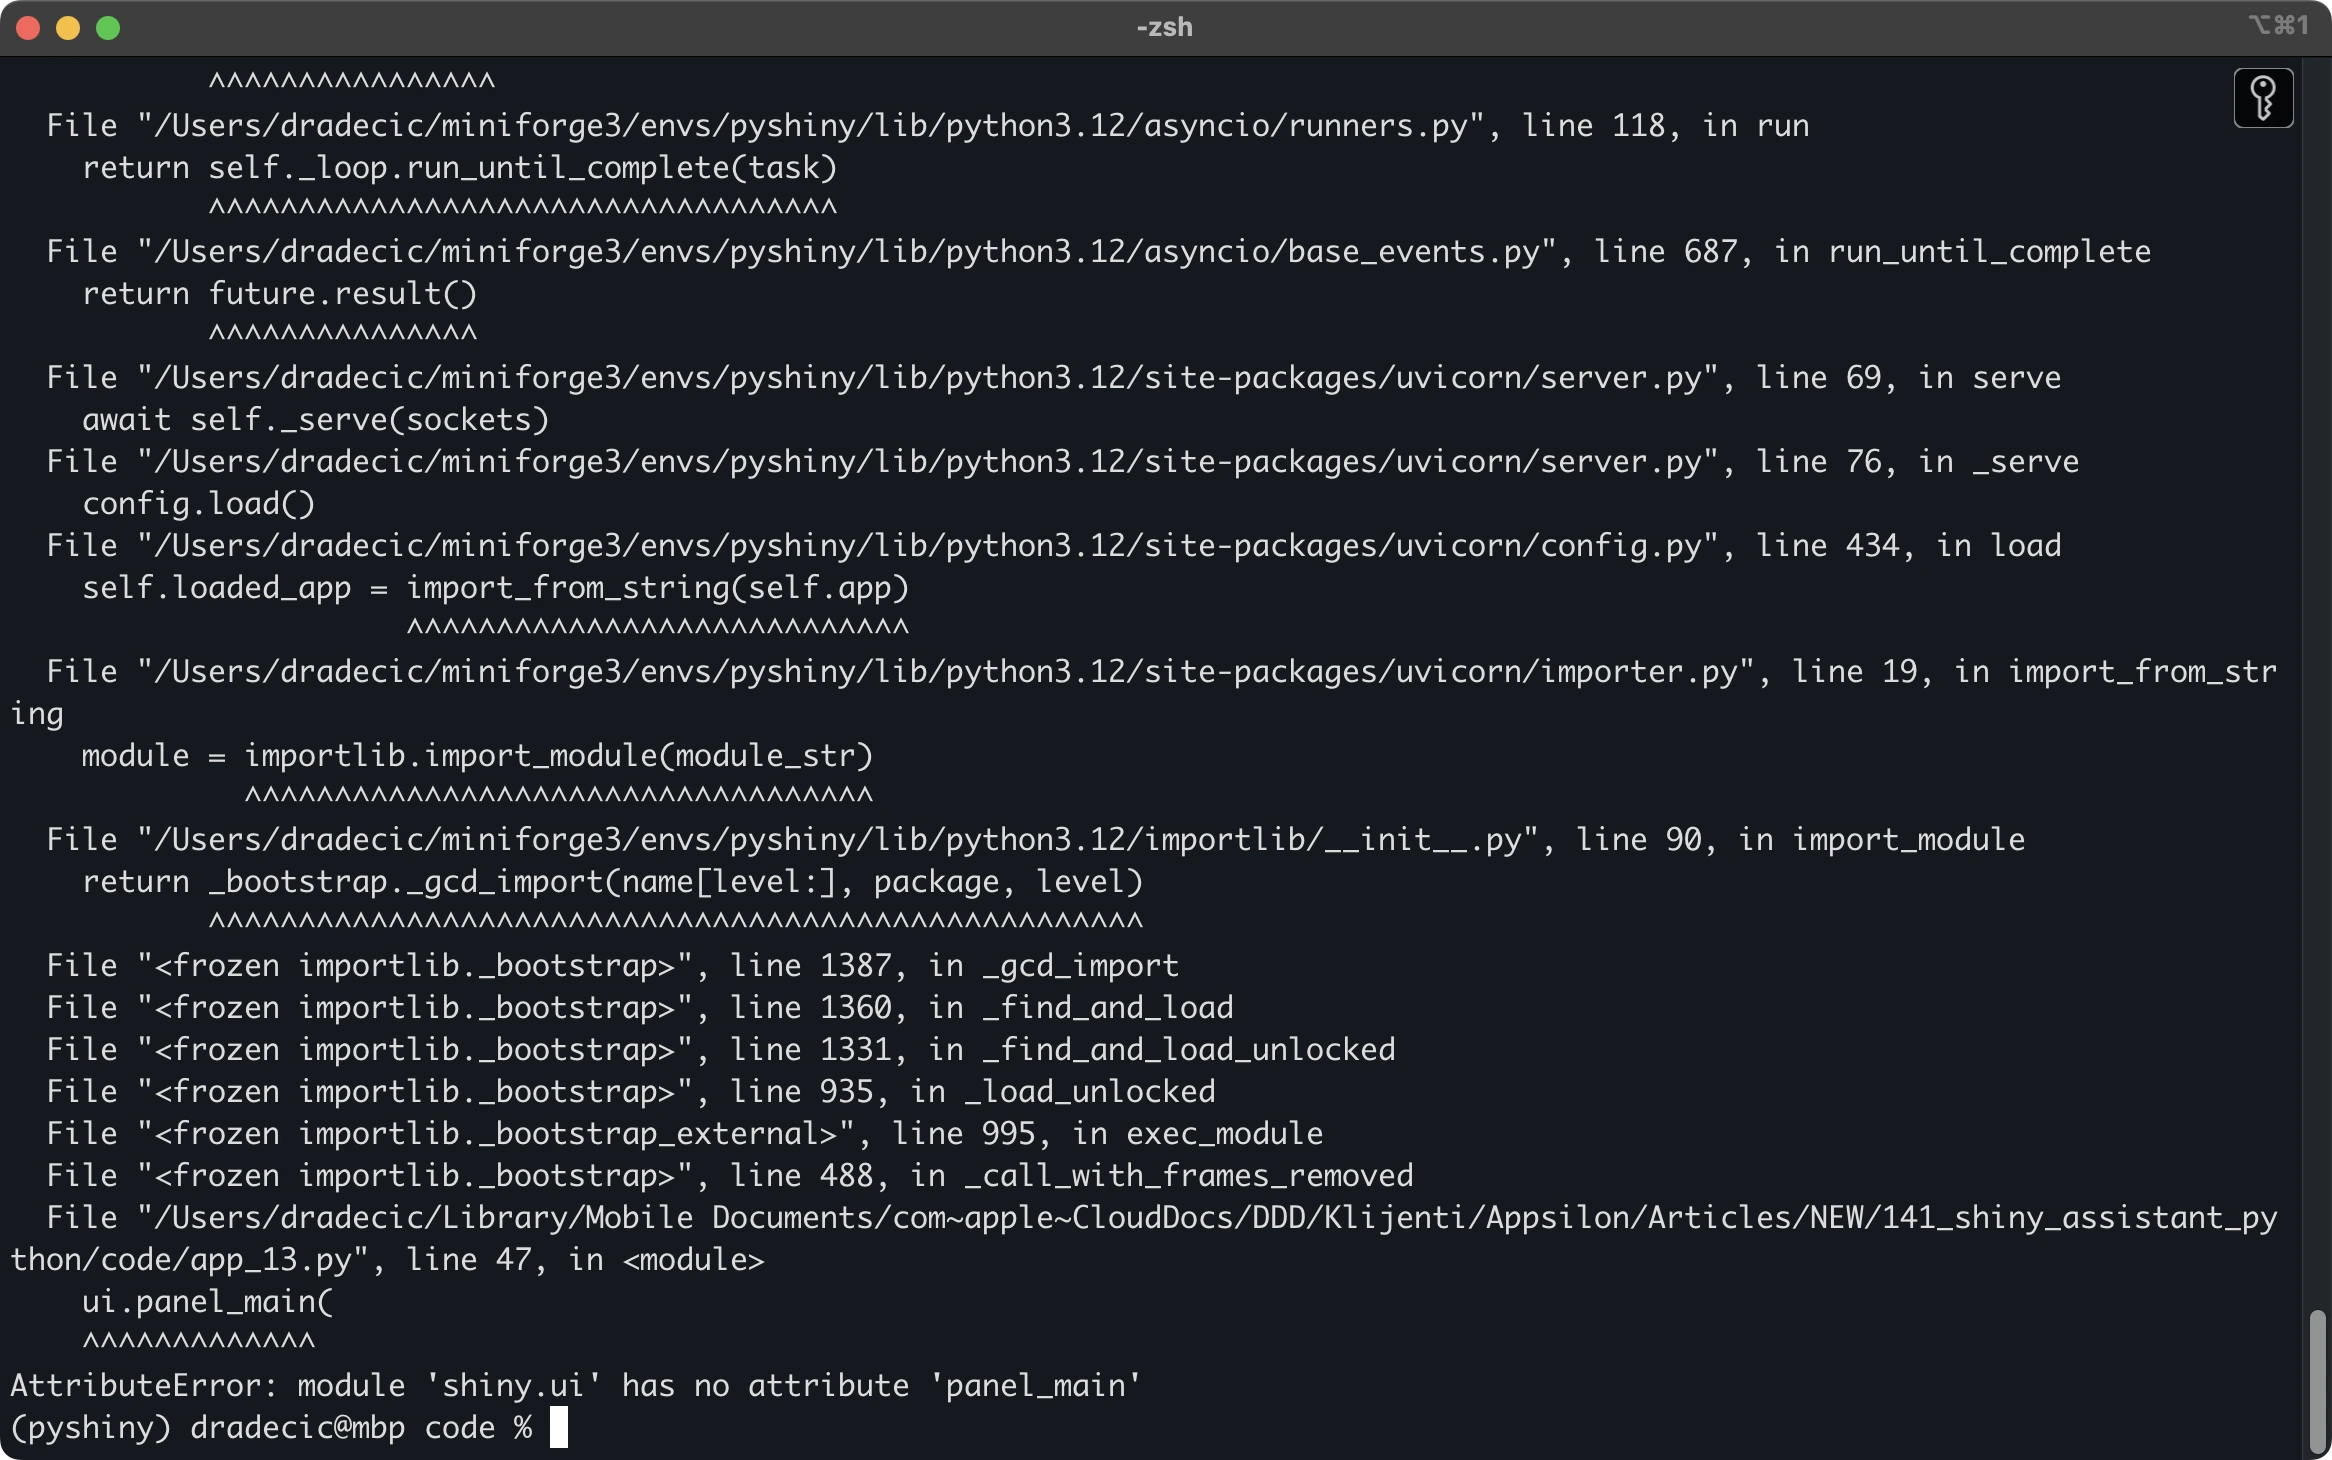Click 'return self._loop.run_until_complete(task)' line
The width and height of the screenshot is (2332, 1460).
[460, 167]
